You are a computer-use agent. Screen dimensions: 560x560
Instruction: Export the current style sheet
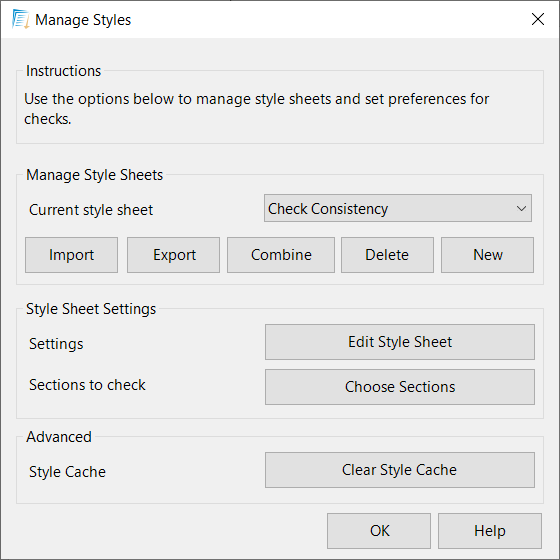(x=174, y=255)
